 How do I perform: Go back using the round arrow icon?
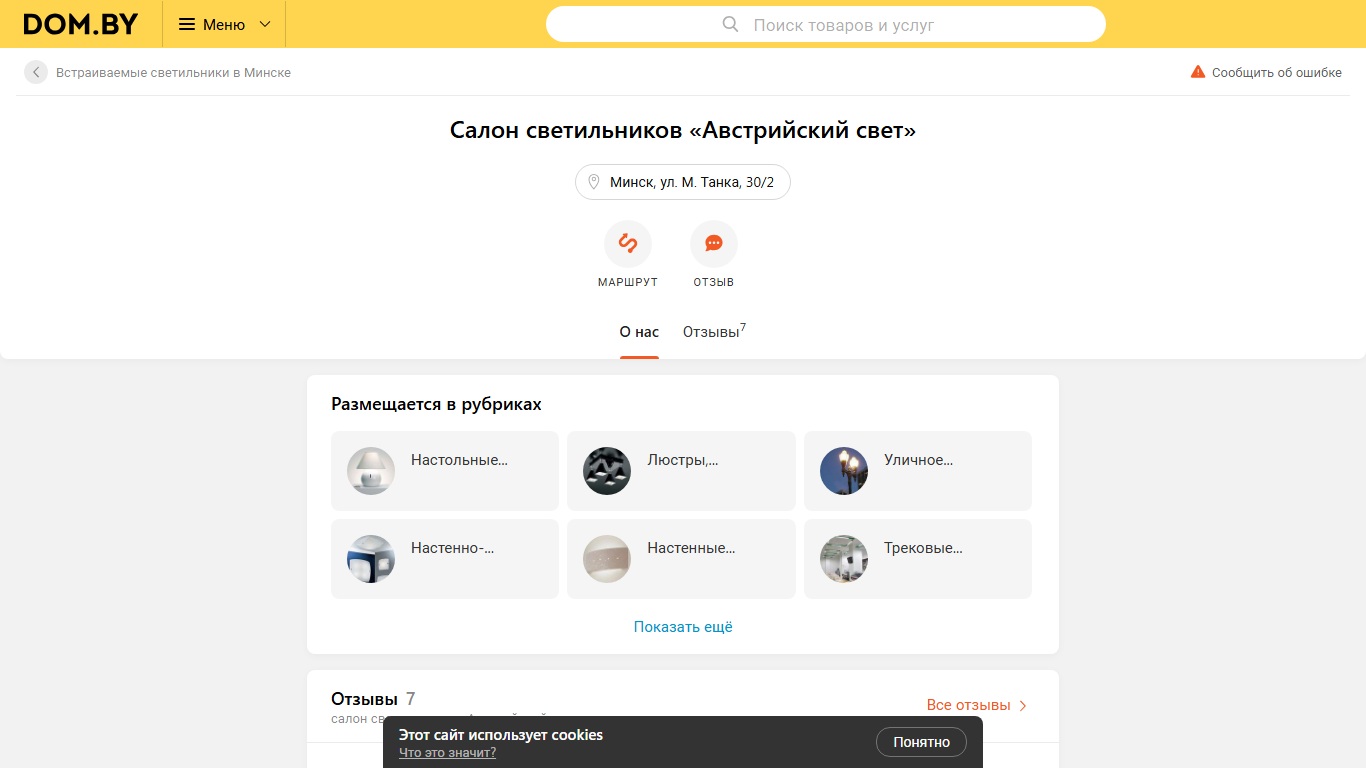[36, 72]
